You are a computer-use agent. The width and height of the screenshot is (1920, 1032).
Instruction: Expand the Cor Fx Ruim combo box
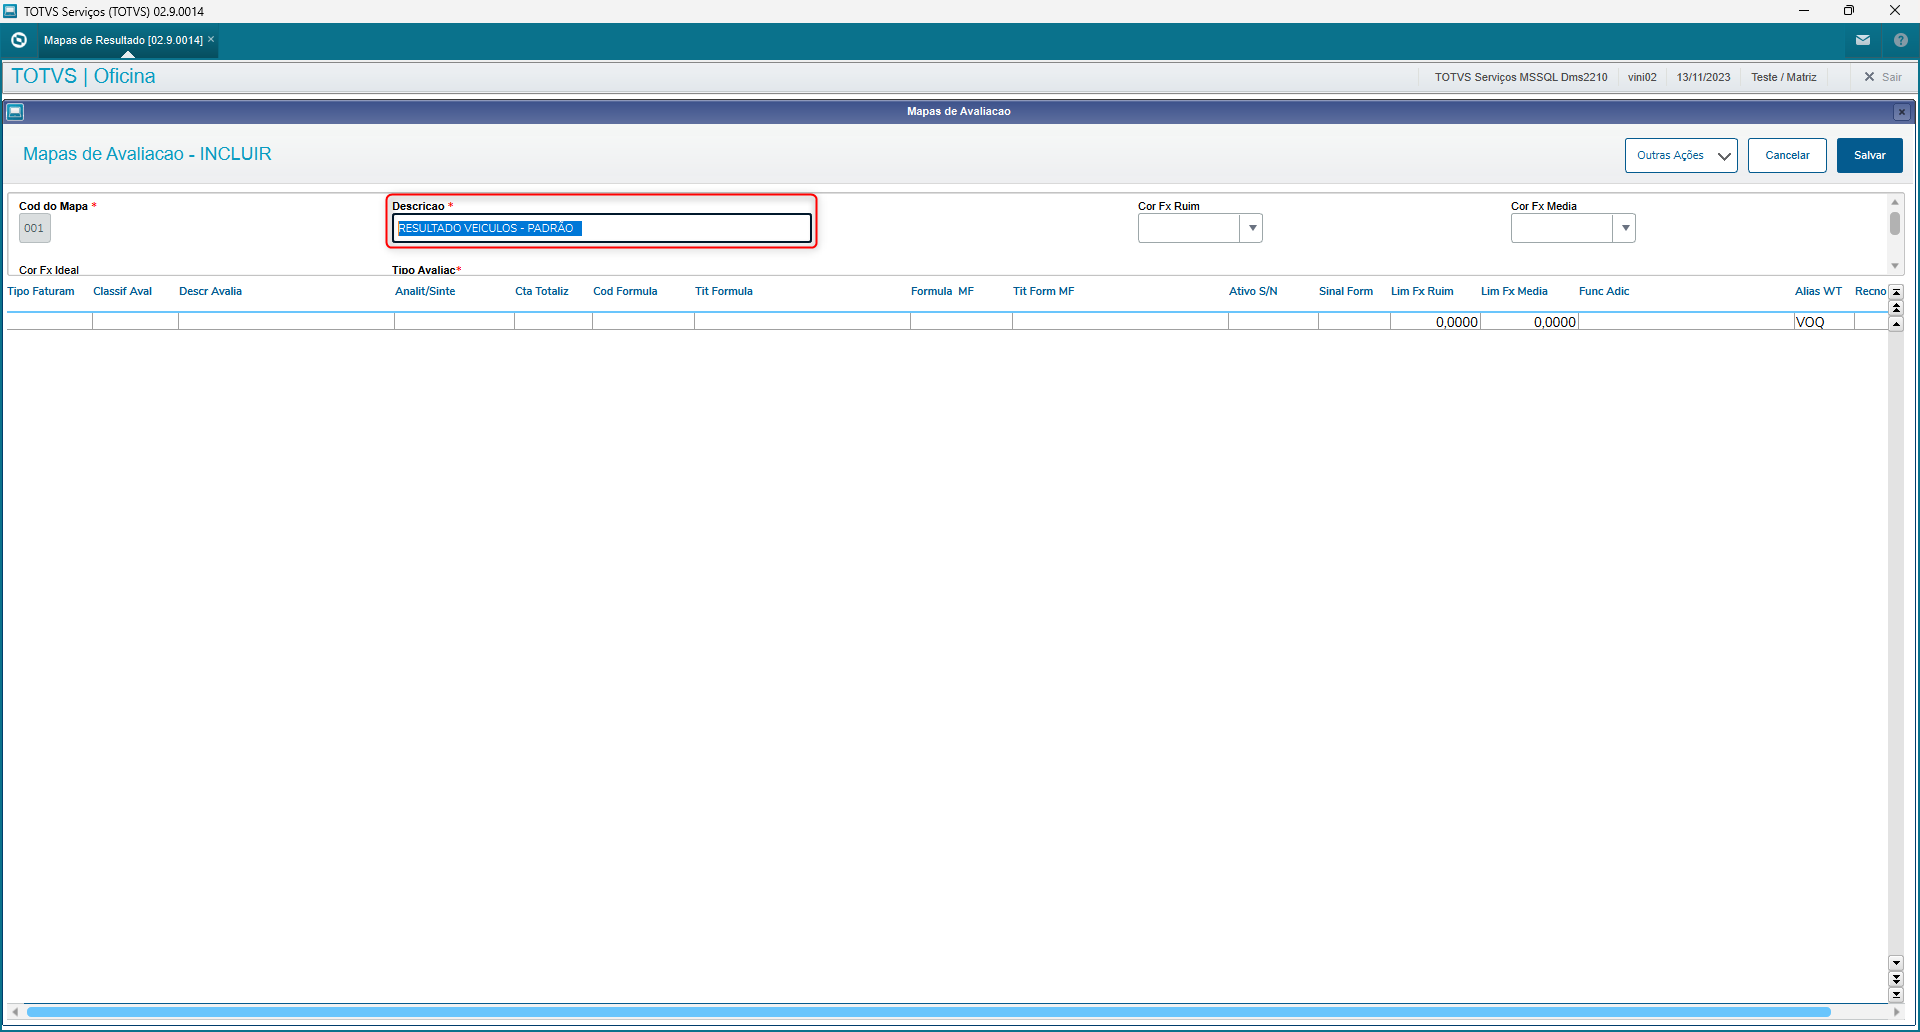(x=1252, y=228)
